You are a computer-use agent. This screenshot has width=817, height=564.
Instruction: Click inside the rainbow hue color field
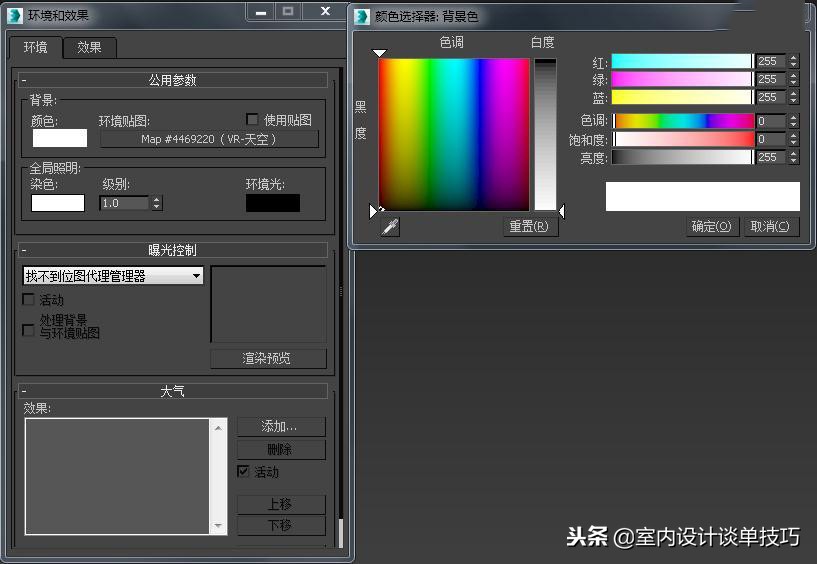pyautogui.click(x=454, y=134)
